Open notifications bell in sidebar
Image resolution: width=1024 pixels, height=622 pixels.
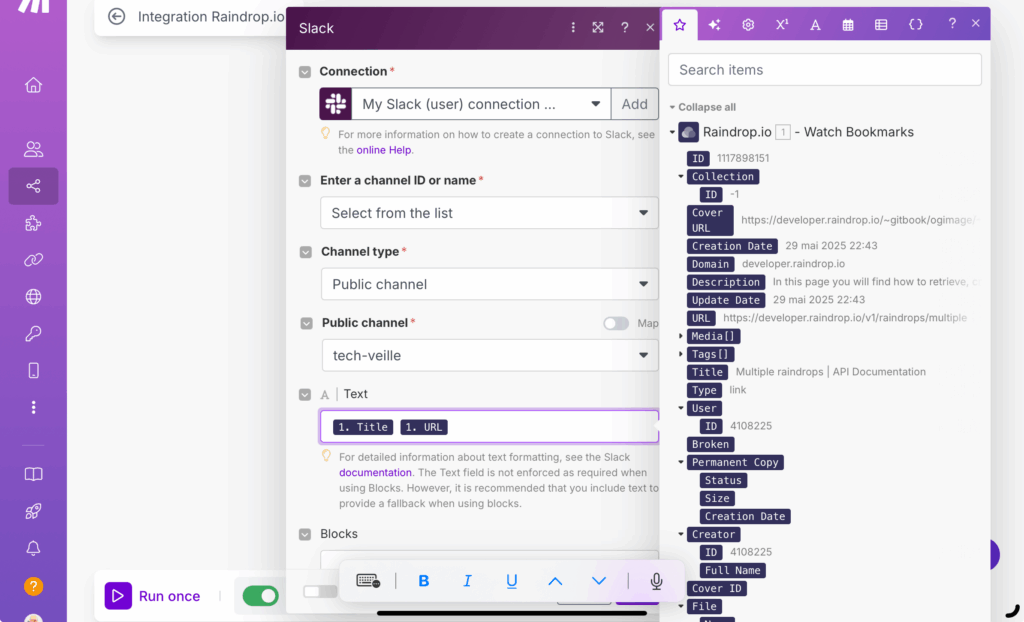tap(33, 548)
